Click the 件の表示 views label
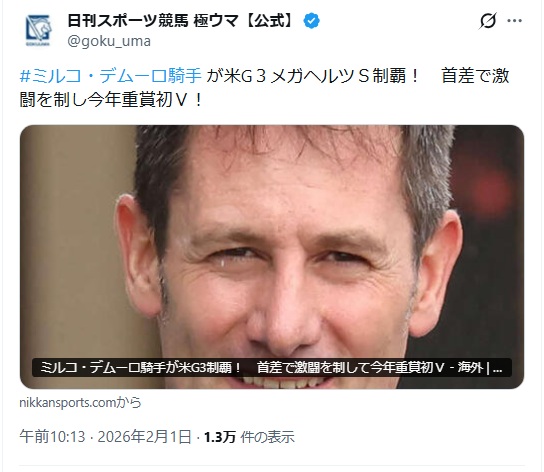 (267, 437)
